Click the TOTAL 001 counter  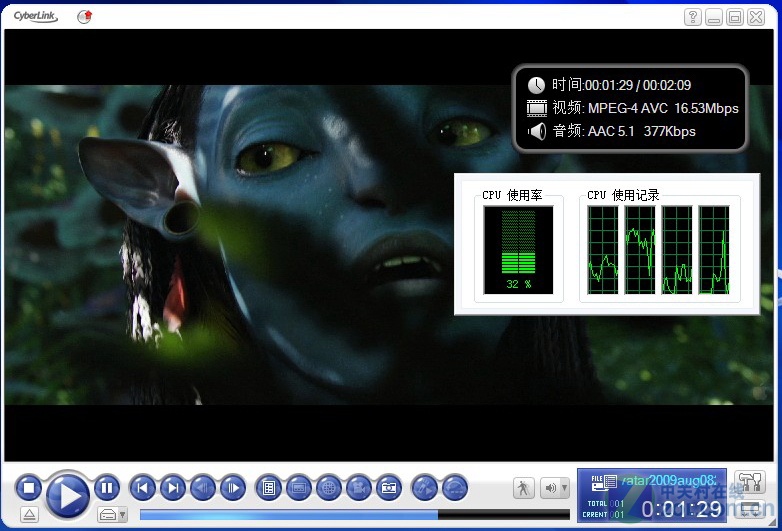click(605, 504)
